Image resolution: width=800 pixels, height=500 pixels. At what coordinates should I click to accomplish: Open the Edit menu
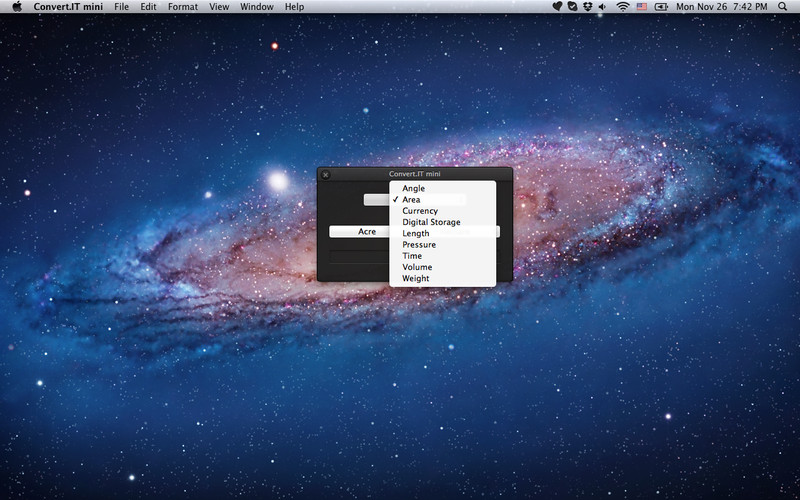click(x=148, y=7)
